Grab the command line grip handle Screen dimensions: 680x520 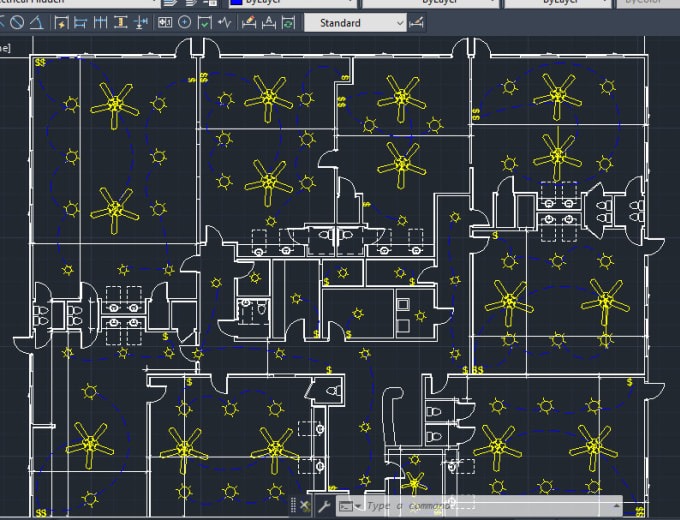click(x=294, y=505)
